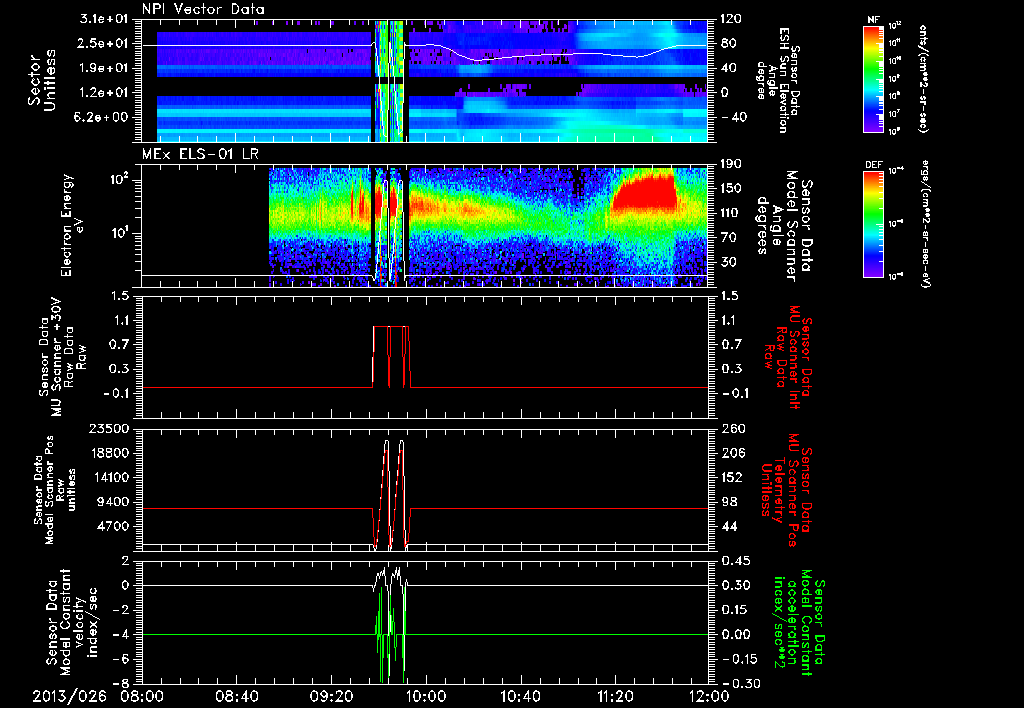Click the NF flux color bar
Screen dimensions: 1024x708
873,78
